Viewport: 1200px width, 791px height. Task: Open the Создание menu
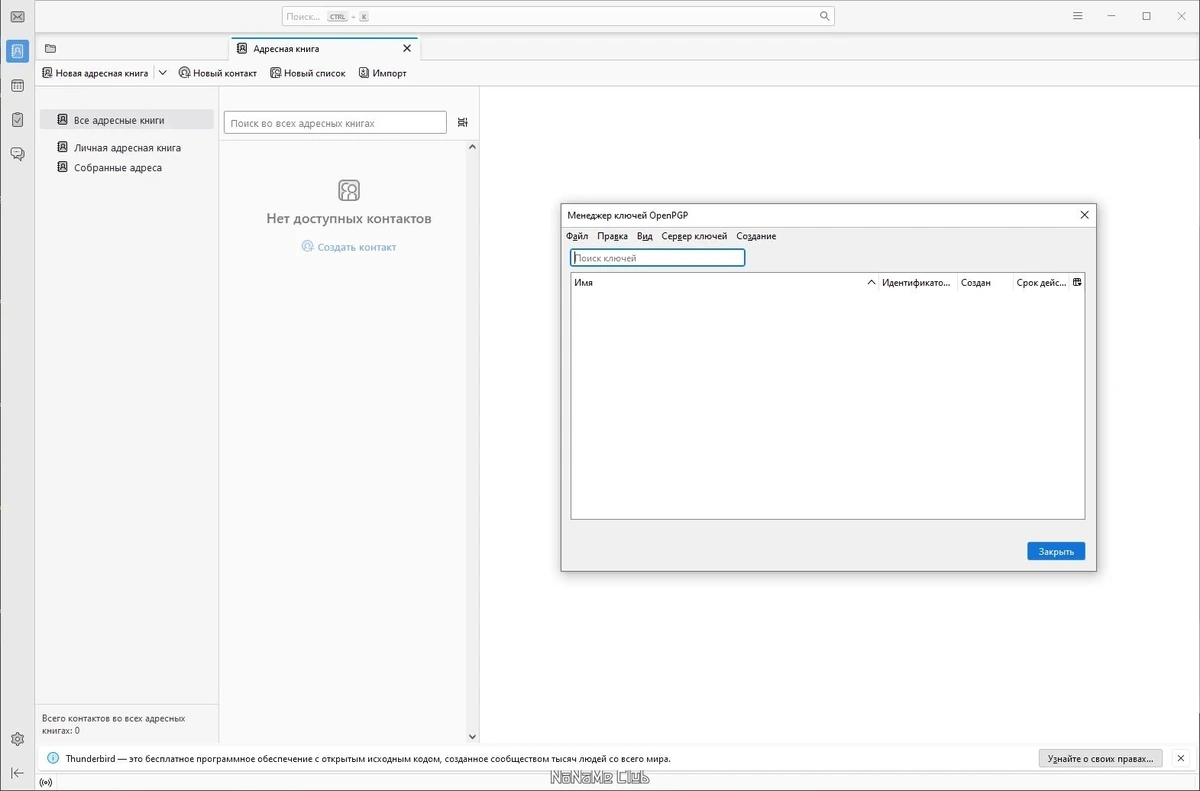coord(756,236)
